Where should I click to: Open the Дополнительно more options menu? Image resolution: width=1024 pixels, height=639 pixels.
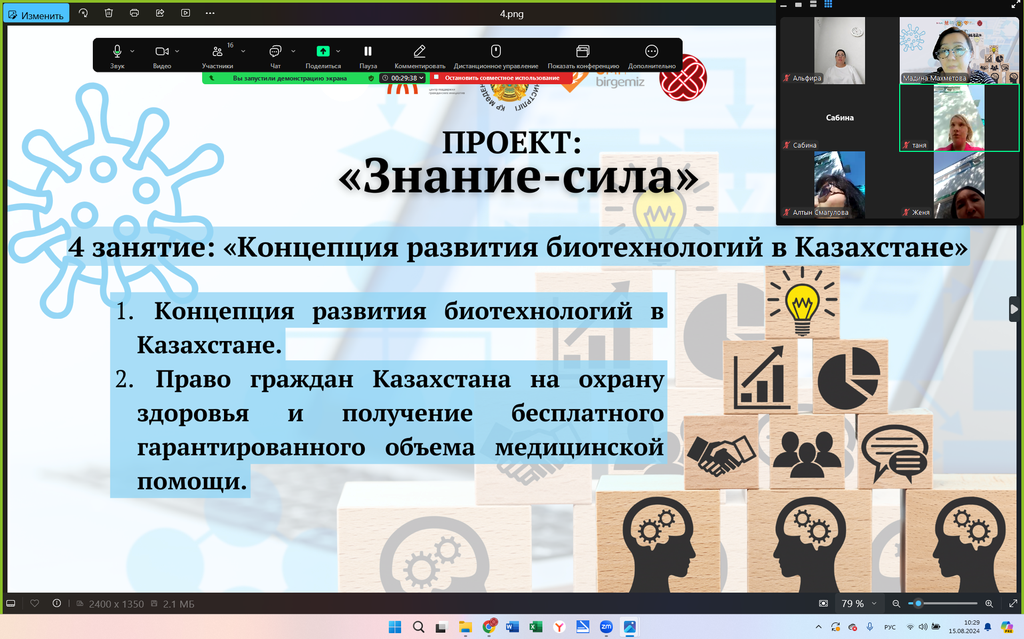pos(652,52)
